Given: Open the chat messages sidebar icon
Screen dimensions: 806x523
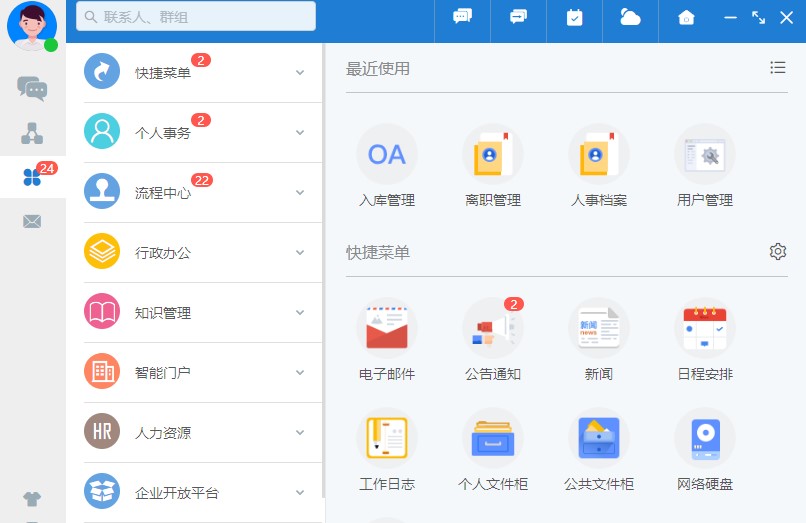Looking at the screenshot, I should coord(32,88).
